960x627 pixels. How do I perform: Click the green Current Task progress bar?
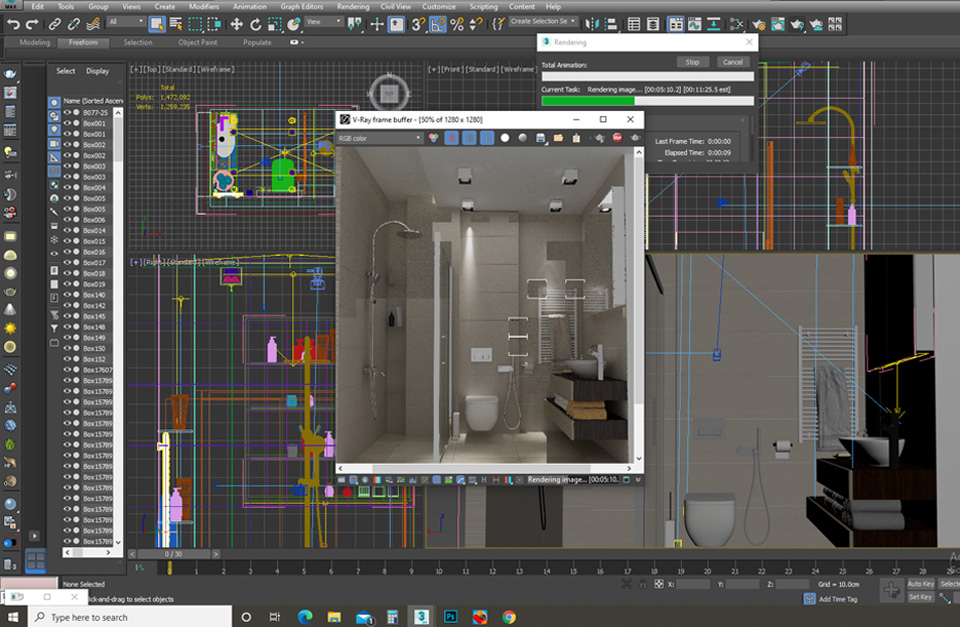588,100
